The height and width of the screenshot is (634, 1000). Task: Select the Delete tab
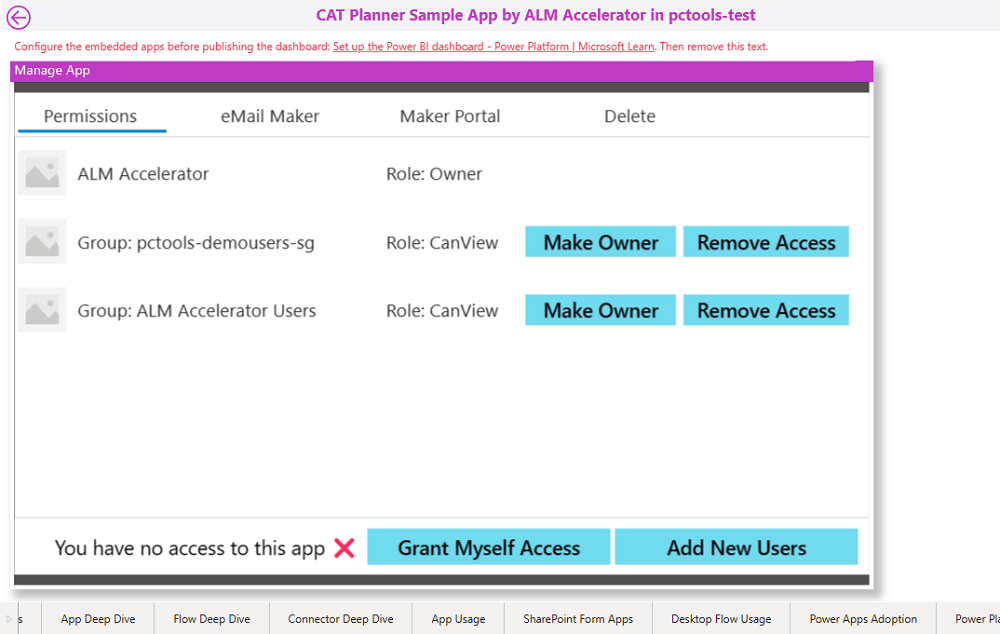pyautogui.click(x=629, y=116)
